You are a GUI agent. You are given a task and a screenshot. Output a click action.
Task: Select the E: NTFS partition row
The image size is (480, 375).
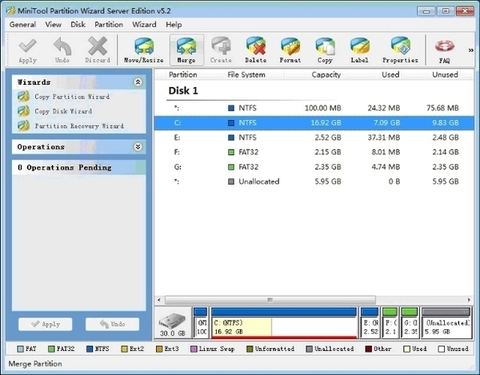pyautogui.click(x=314, y=137)
